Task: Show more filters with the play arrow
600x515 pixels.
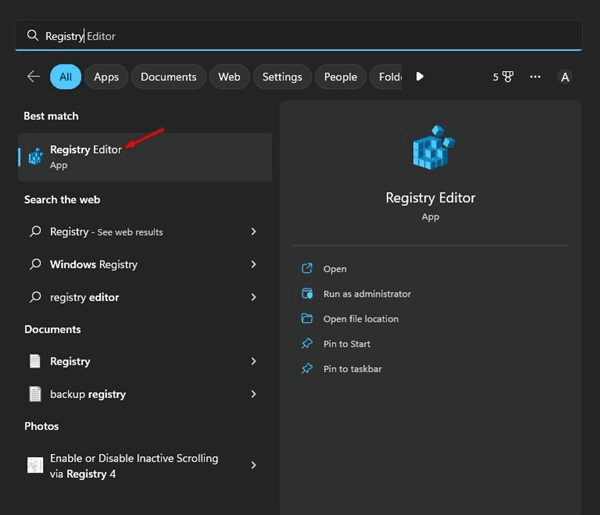Action: coord(420,77)
